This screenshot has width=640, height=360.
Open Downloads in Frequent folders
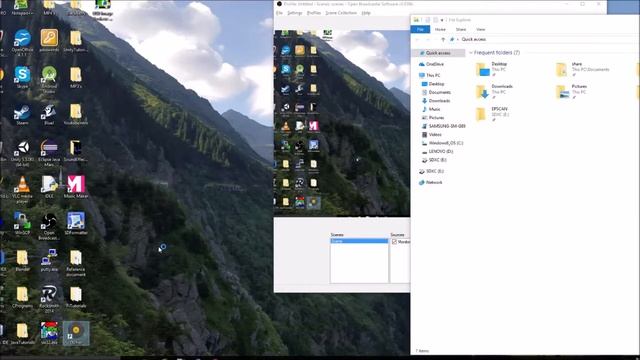(494, 92)
